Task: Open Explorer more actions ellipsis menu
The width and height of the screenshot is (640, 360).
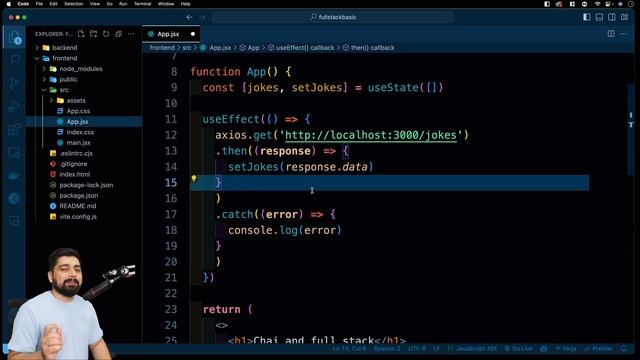Action: 131,34
